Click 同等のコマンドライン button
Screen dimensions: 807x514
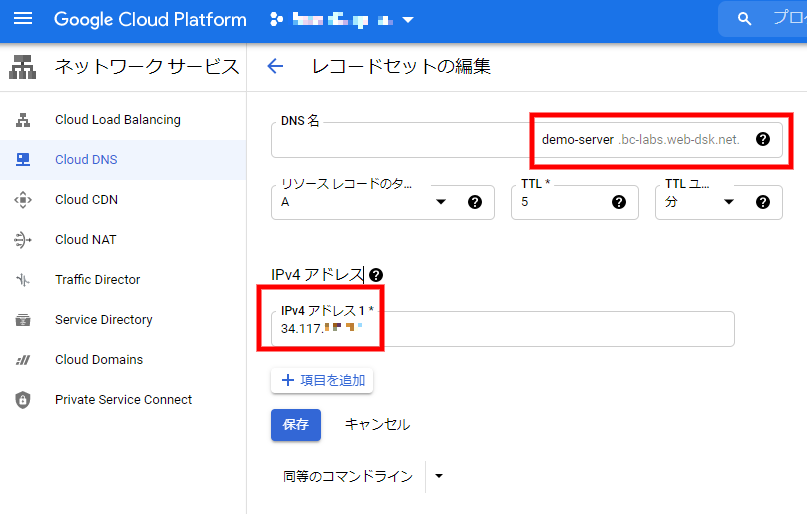348,477
